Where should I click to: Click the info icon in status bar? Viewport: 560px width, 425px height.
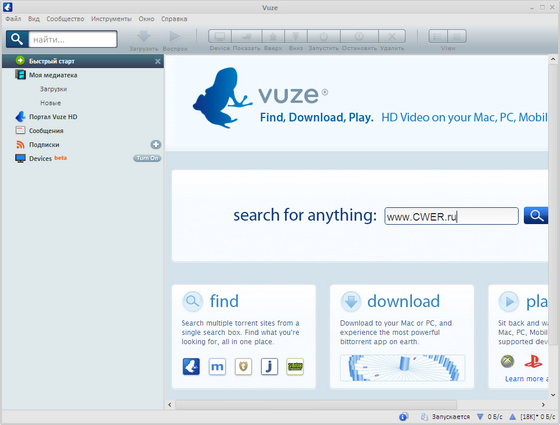tap(404, 416)
